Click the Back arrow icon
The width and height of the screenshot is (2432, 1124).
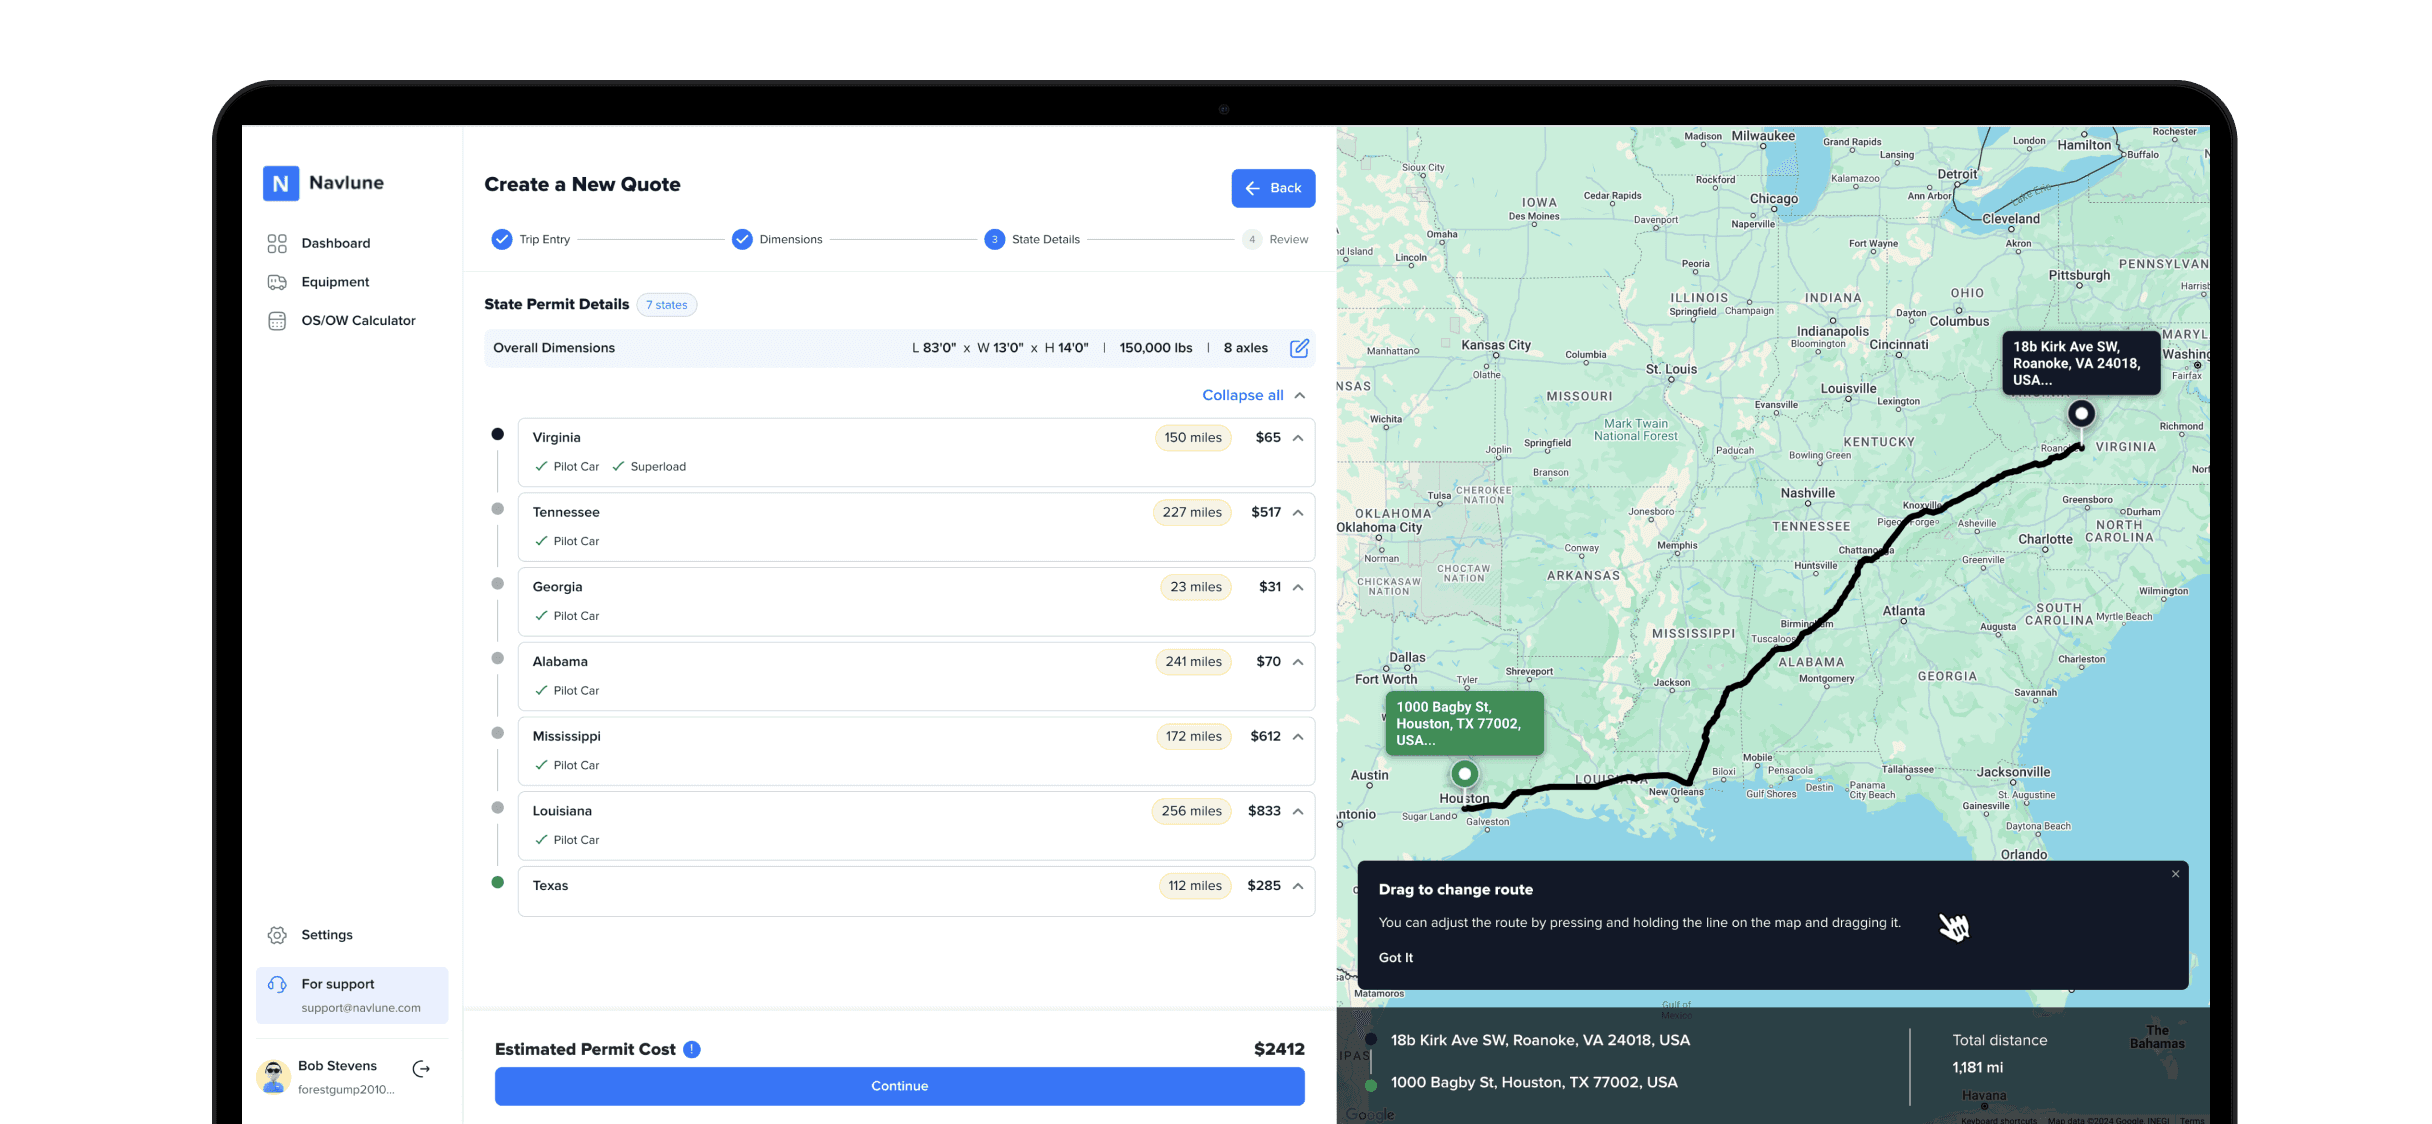click(x=1253, y=188)
